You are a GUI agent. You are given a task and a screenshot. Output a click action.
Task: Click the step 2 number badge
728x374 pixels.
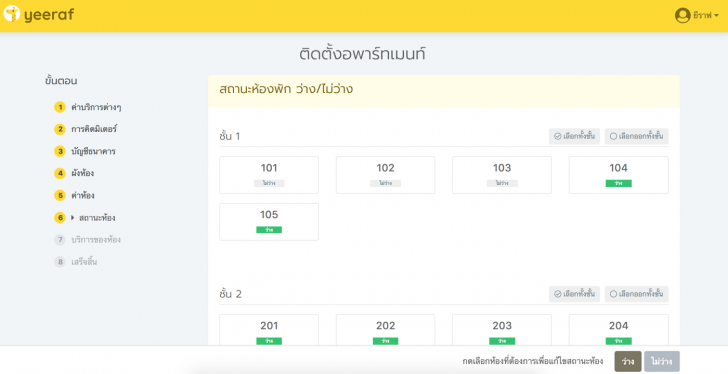coord(60,129)
